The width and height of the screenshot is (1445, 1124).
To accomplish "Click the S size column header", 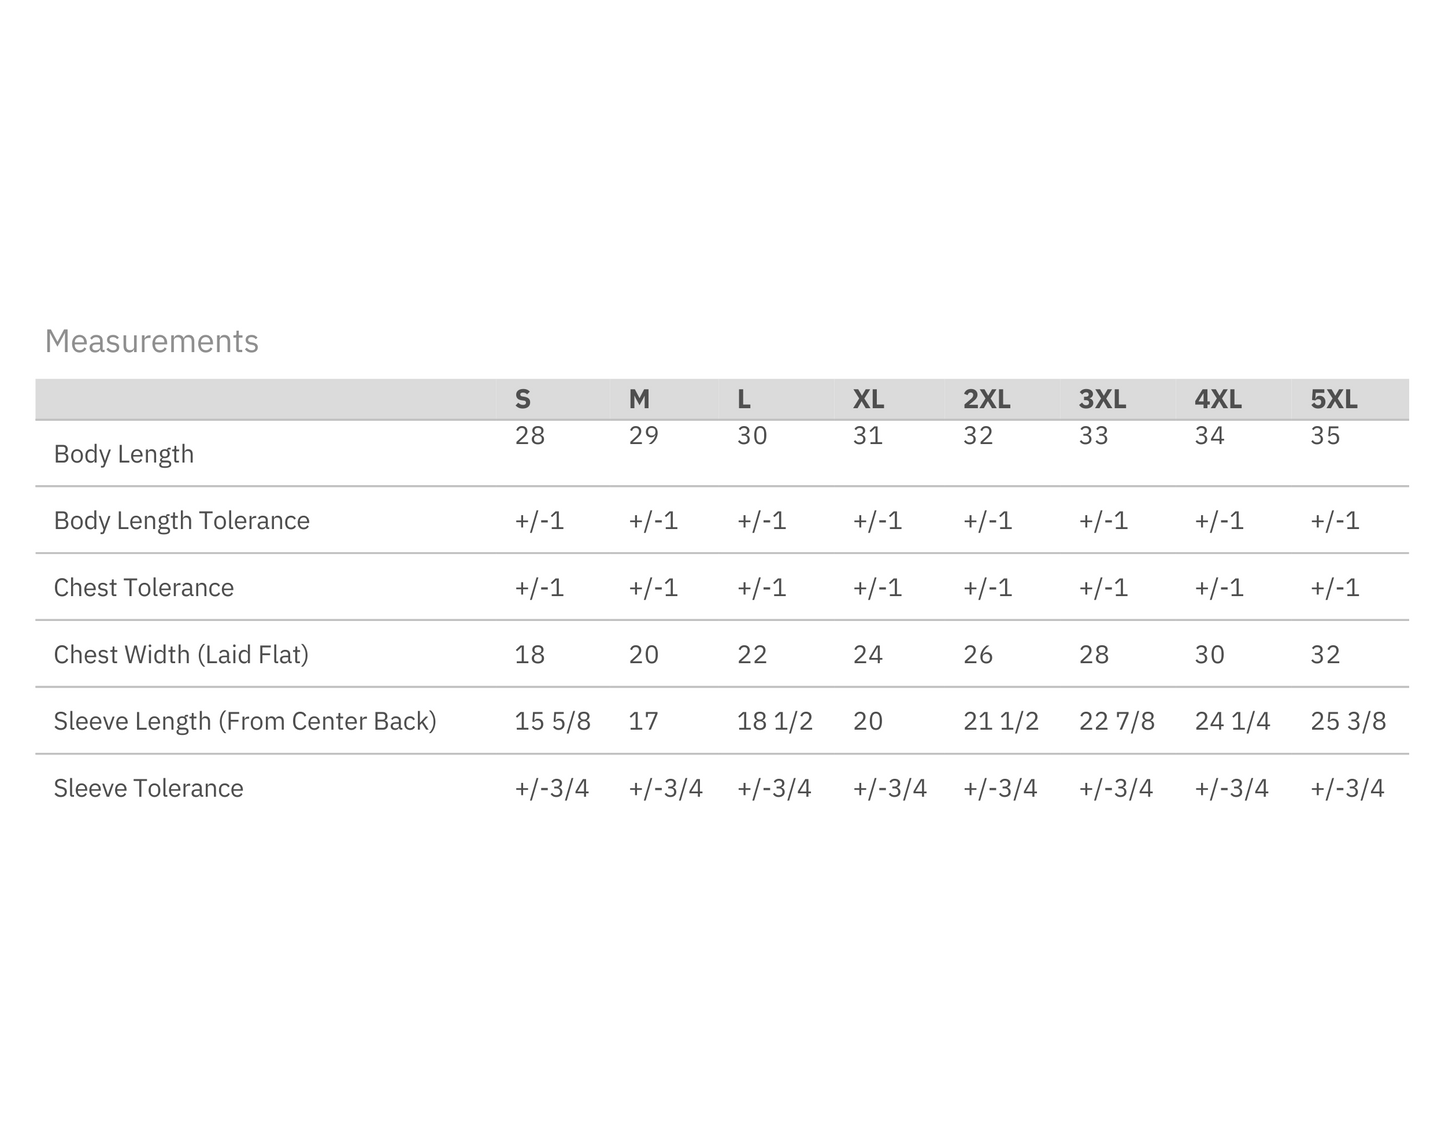I will 522,400.
